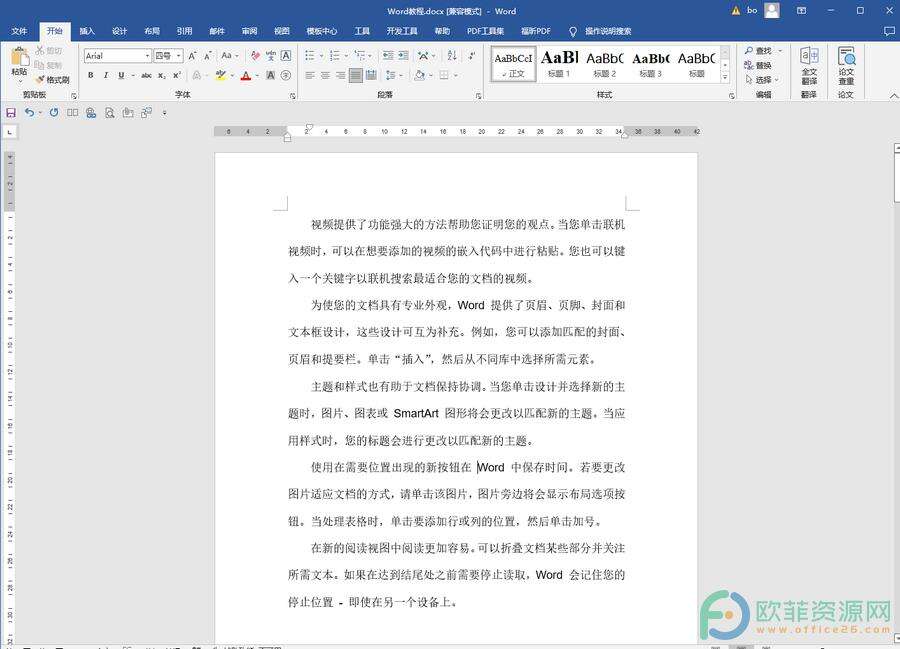Image resolution: width=900 pixels, height=649 pixels.
Task: Switch to the 审阅 (Review) tab
Action: (x=249, y=31)
